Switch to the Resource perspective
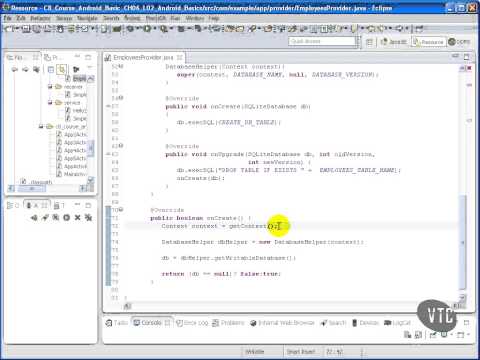 [429, 42]
